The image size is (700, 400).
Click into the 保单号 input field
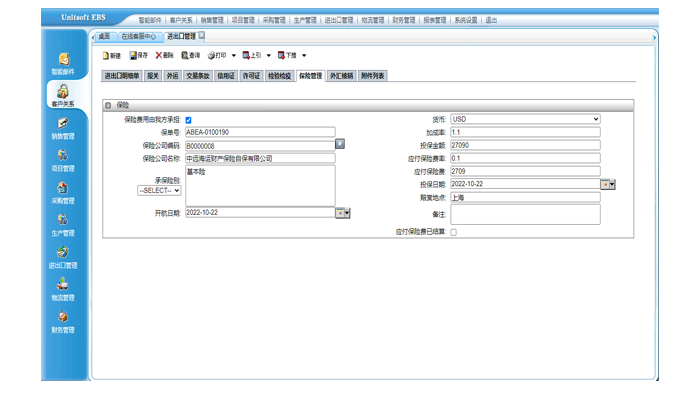tap(260, 132)
